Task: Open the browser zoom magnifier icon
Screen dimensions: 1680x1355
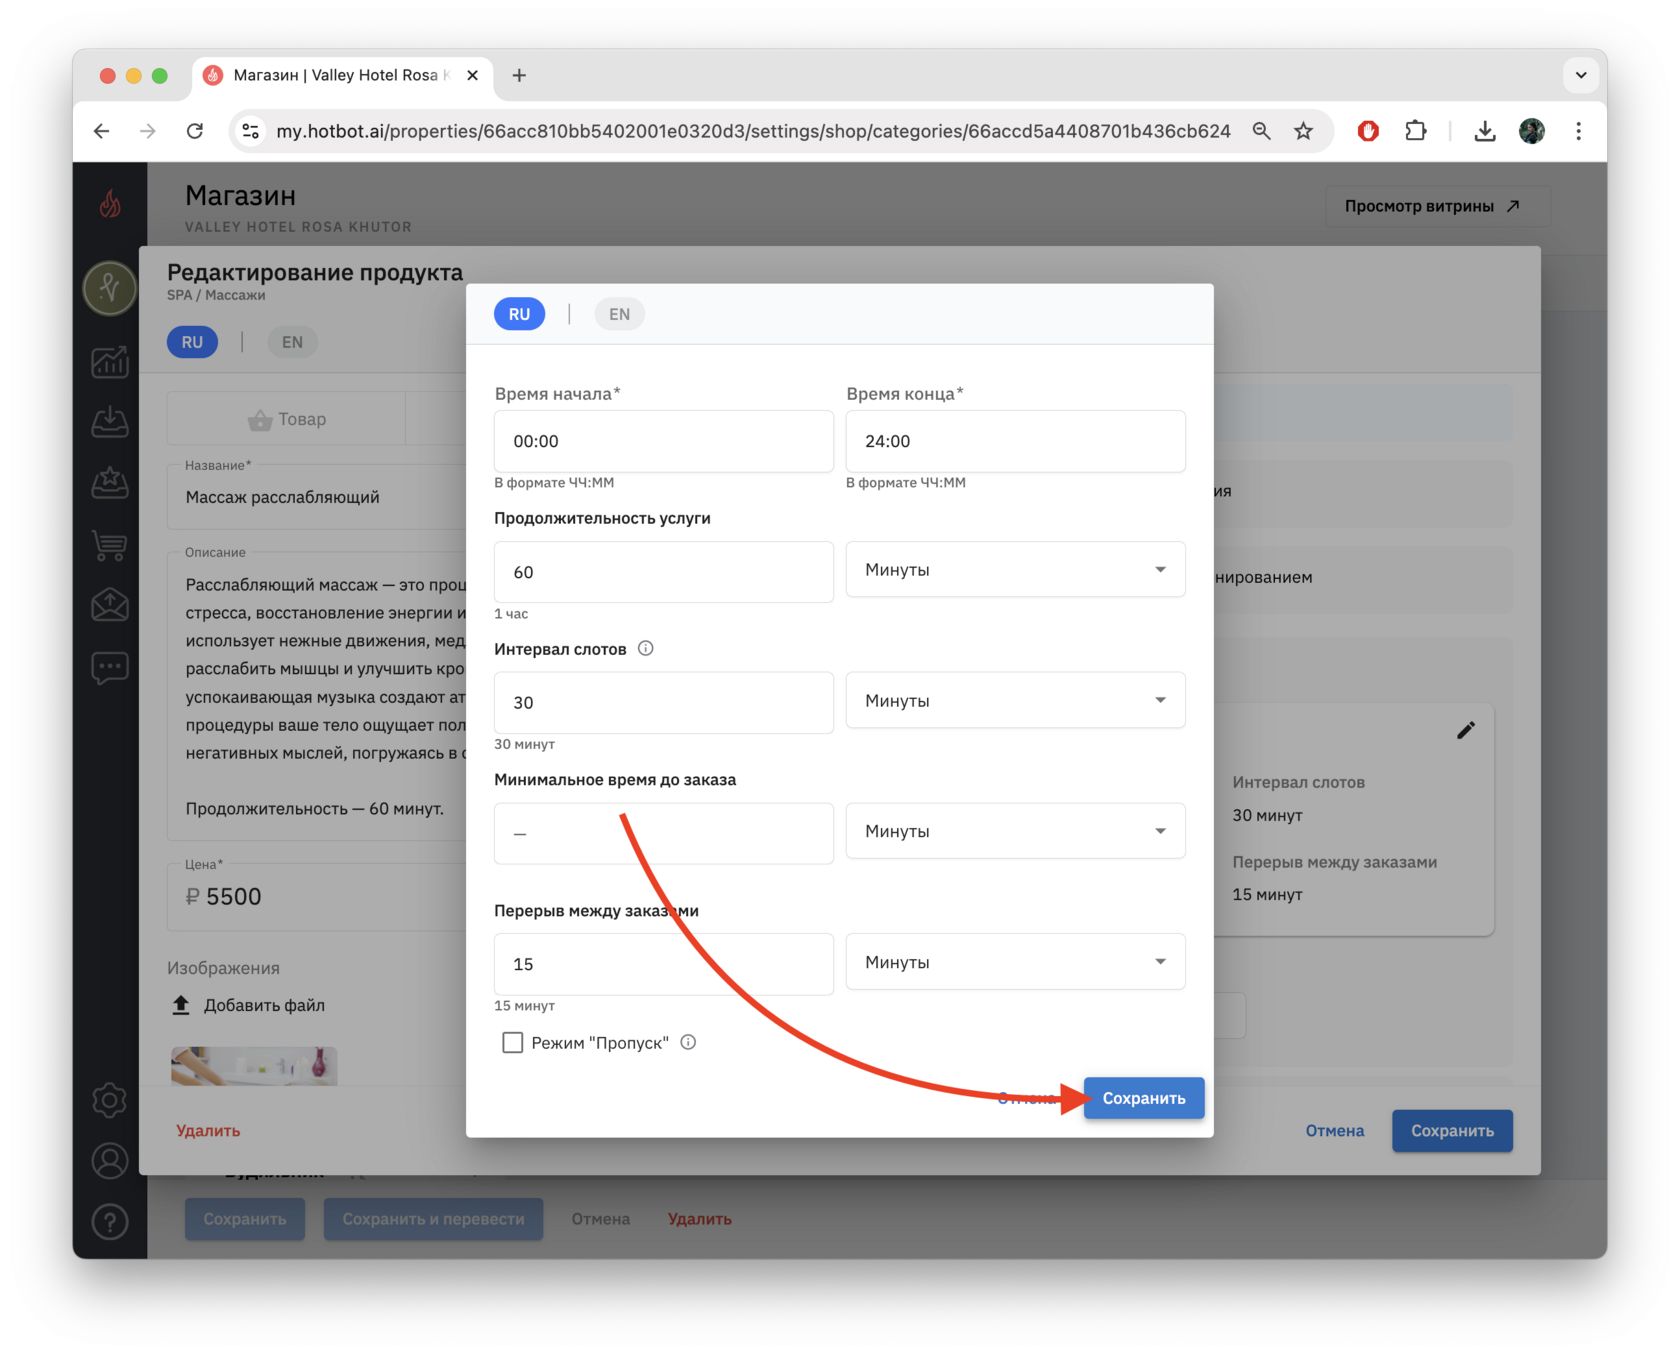Action: tap(1261, 131)
